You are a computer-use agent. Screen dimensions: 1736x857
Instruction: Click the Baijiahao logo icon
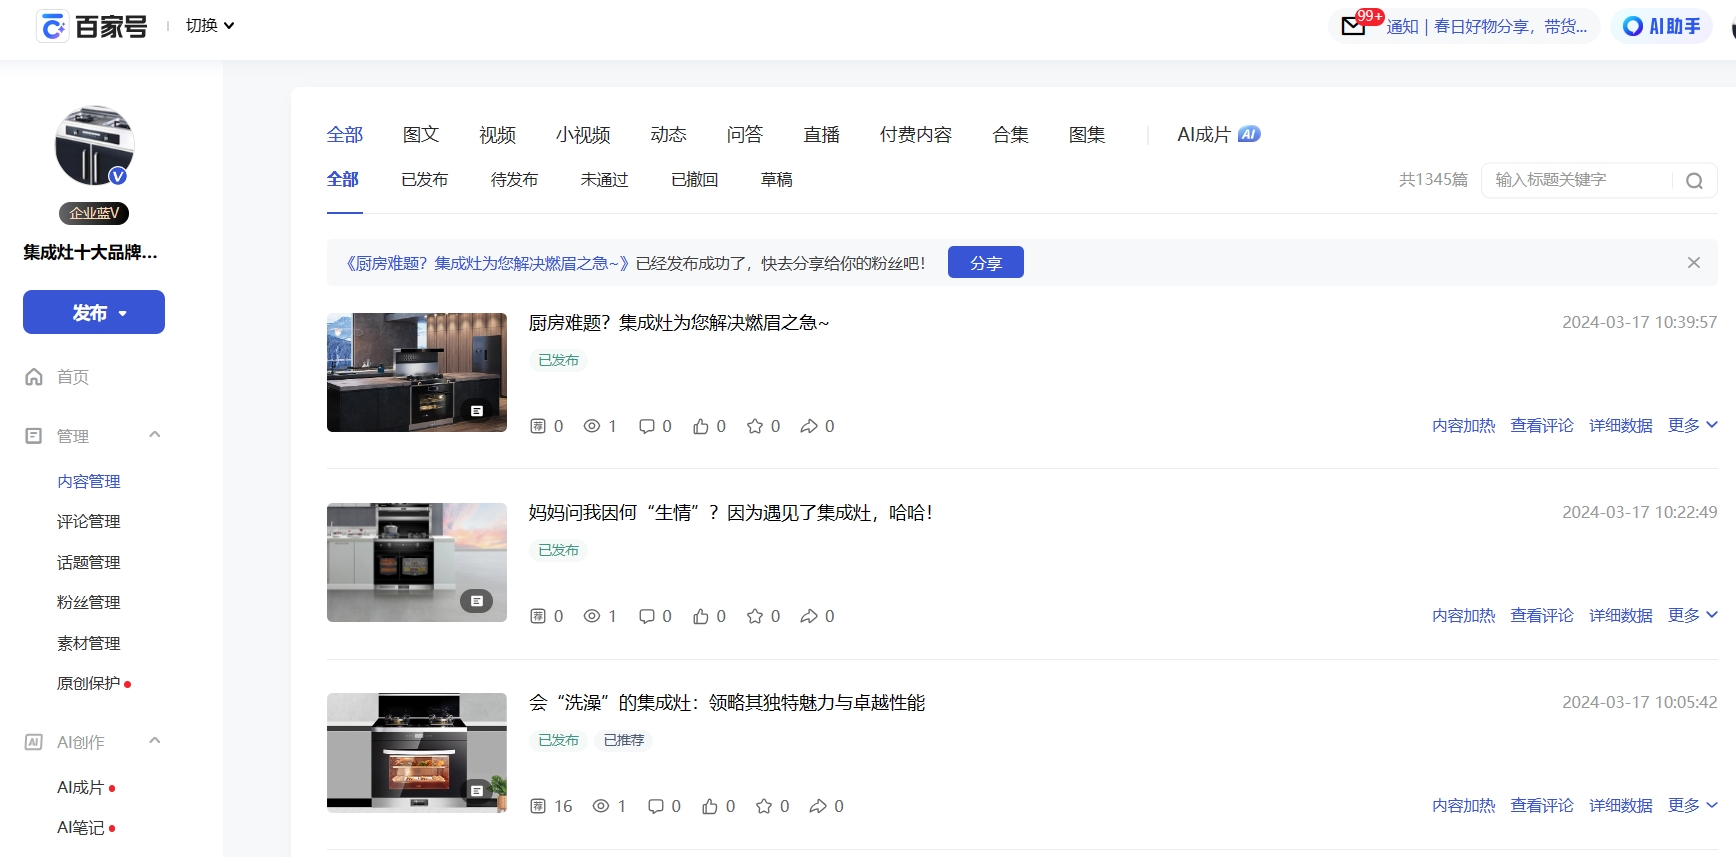pyautogui.click(x=52, y=26)
